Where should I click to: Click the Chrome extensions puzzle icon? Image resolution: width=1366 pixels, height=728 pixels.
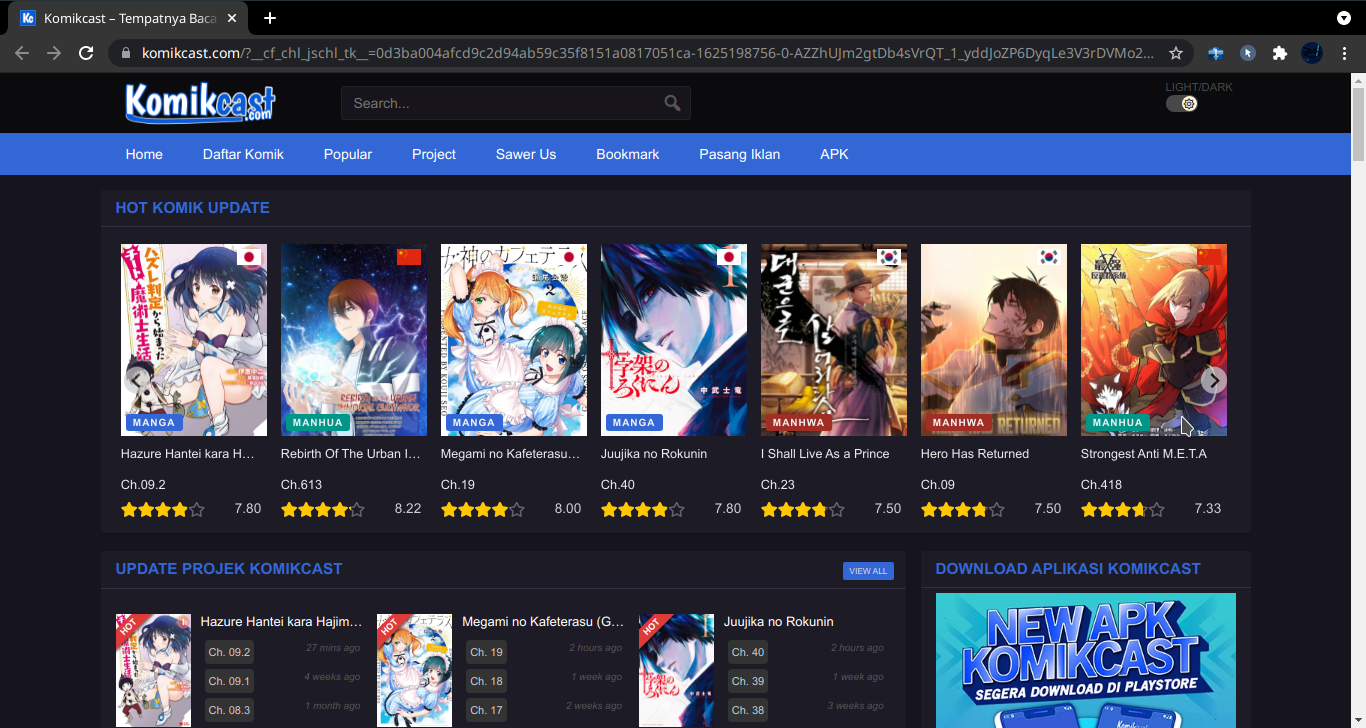tap(1280, 53)
